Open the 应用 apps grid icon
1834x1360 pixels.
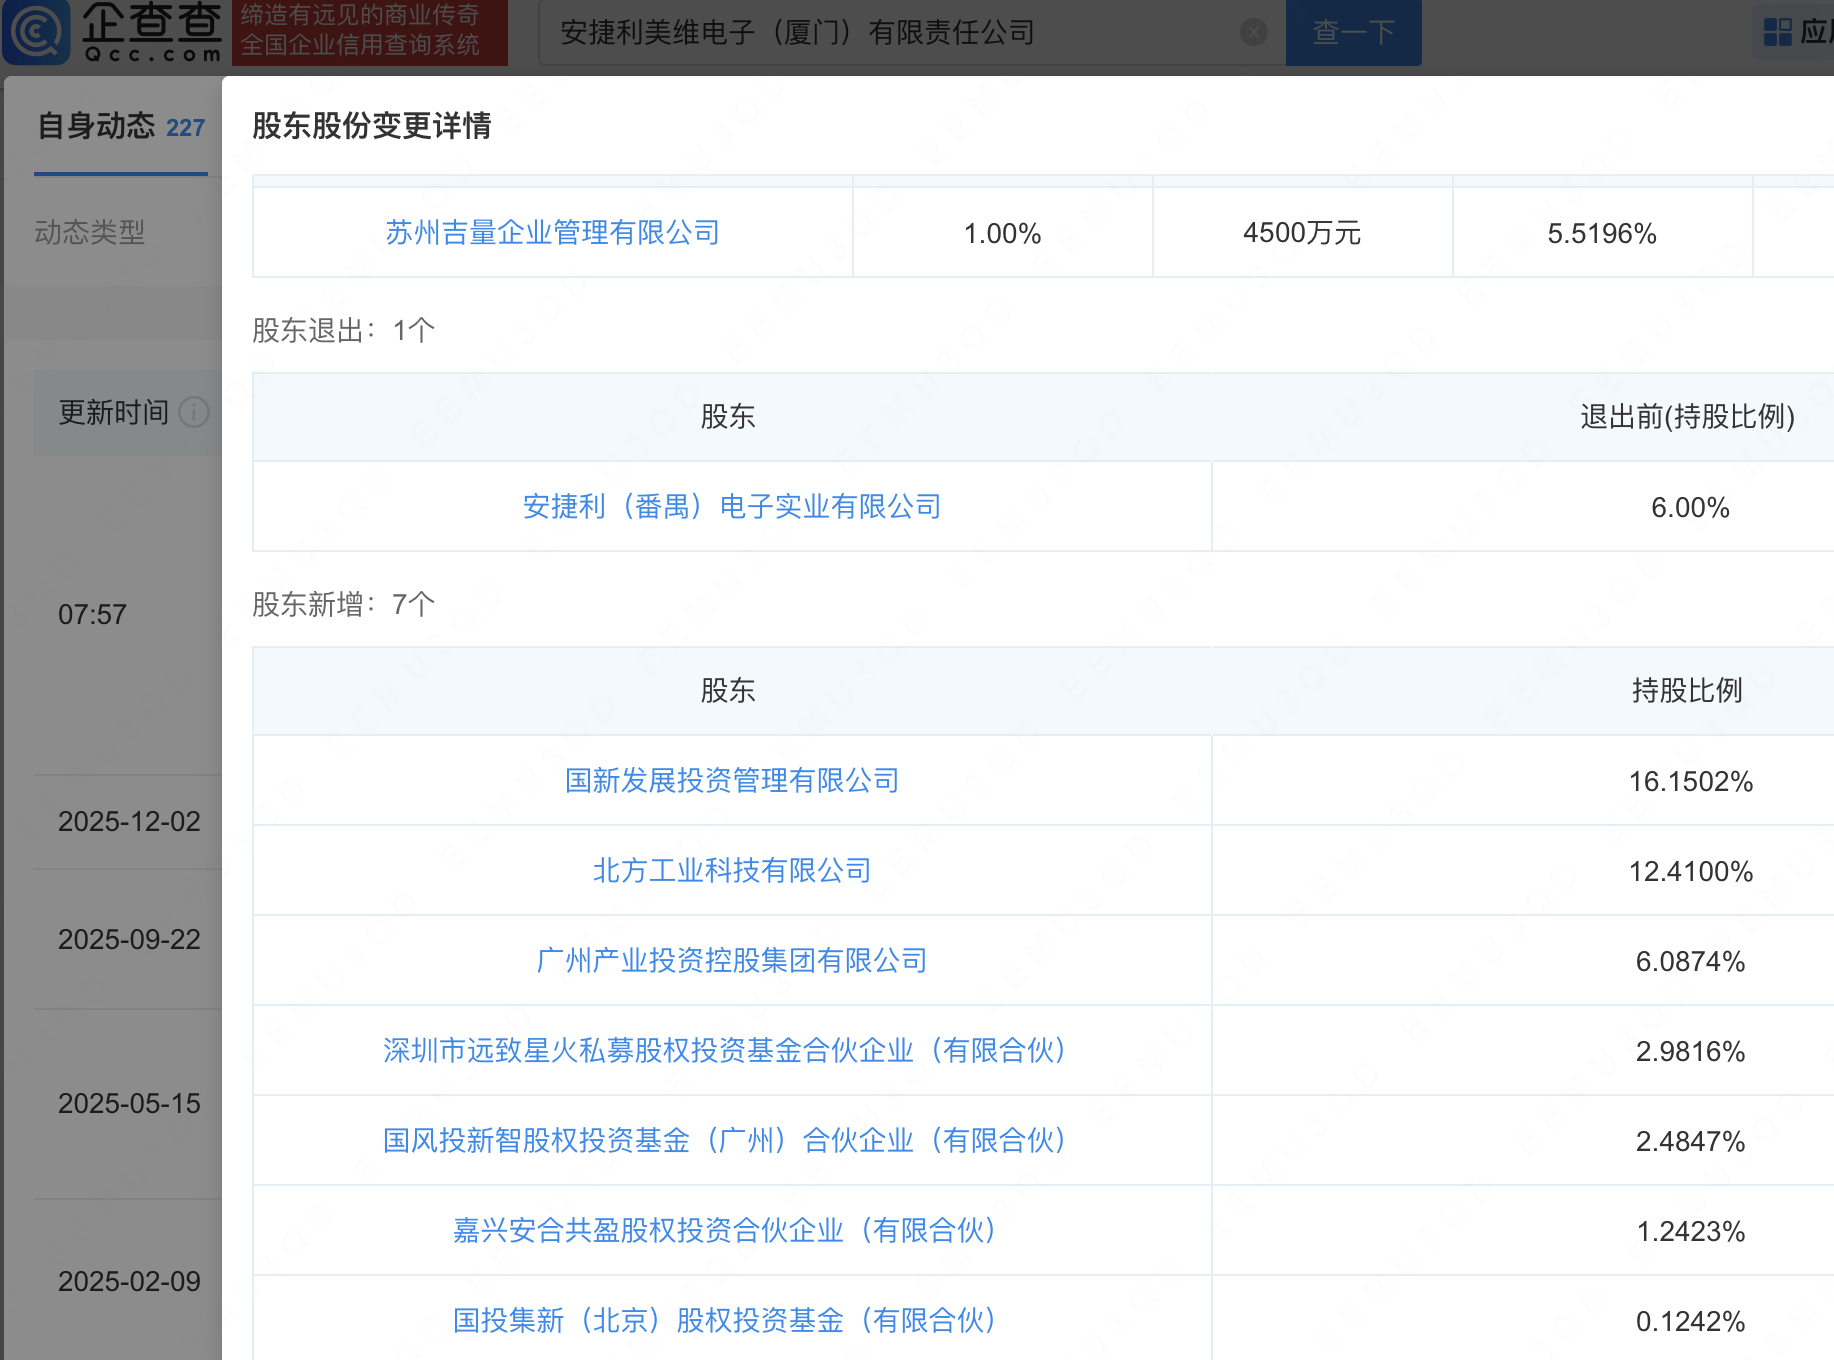point(1777,32)
